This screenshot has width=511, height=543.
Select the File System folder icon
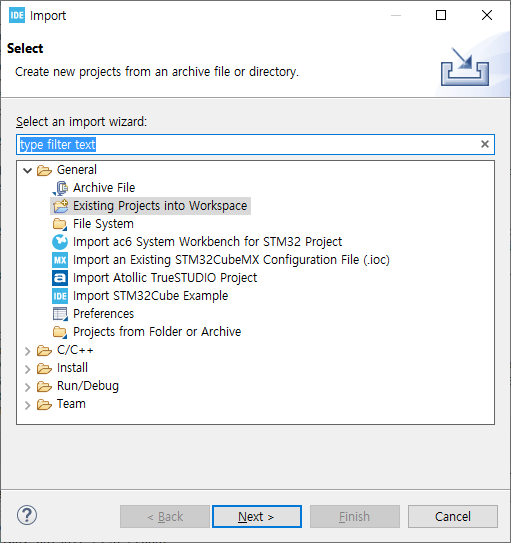(x=60, y=224)
